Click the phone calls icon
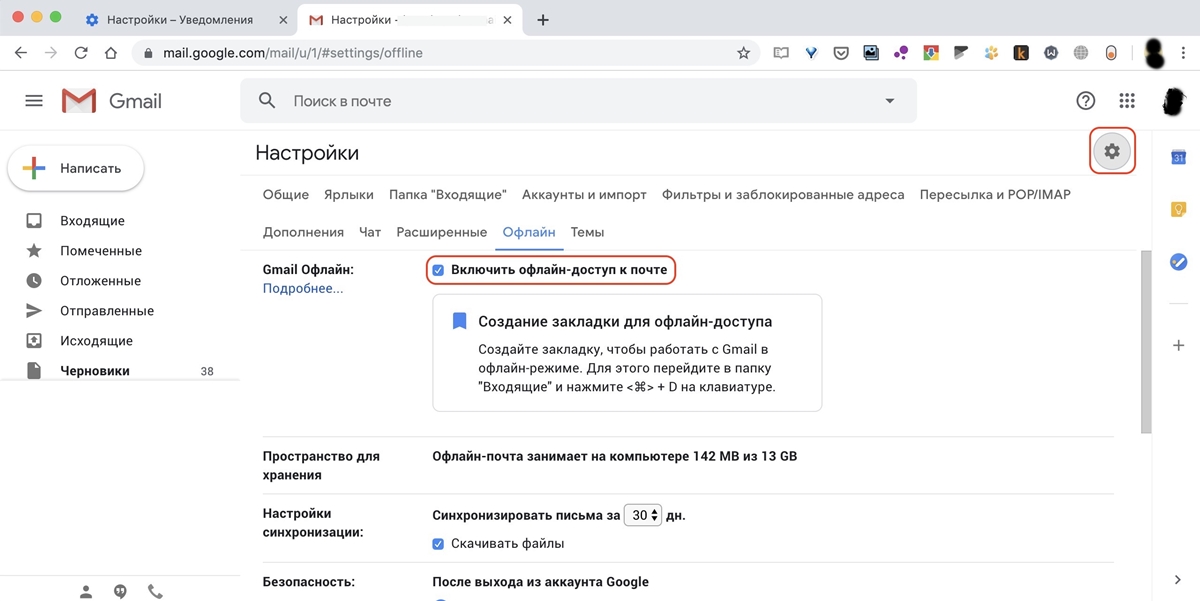Viewport: 1200px width, 601px height. point(155,591)
